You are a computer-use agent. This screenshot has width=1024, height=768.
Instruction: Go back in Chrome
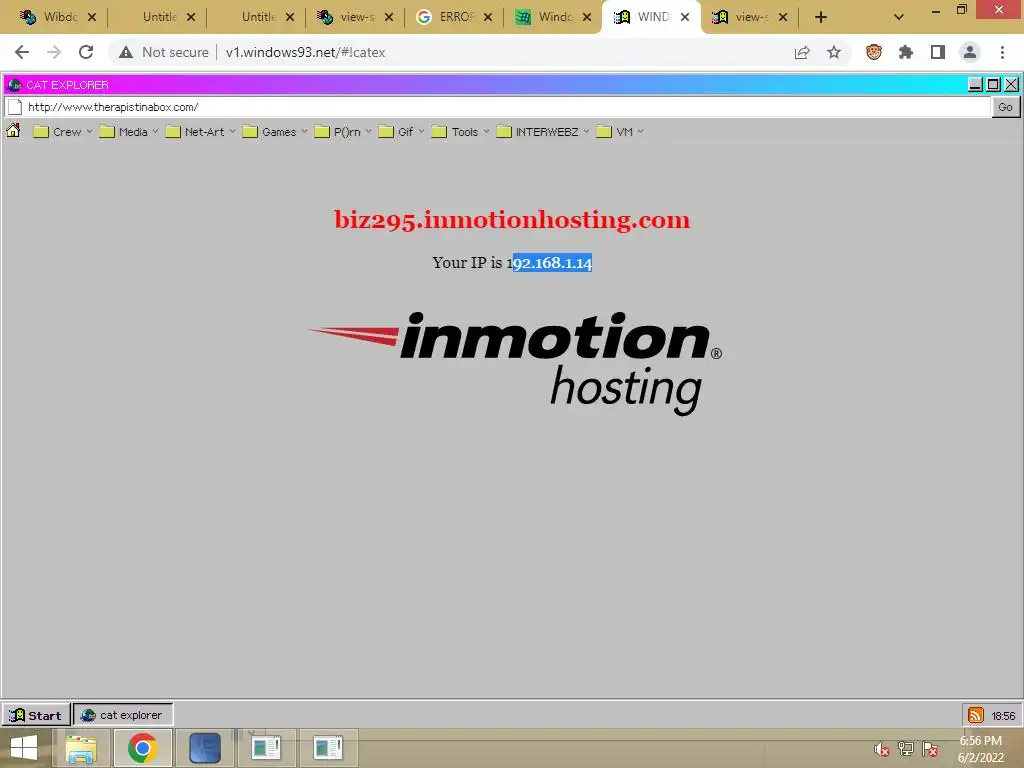click(22, 52)
